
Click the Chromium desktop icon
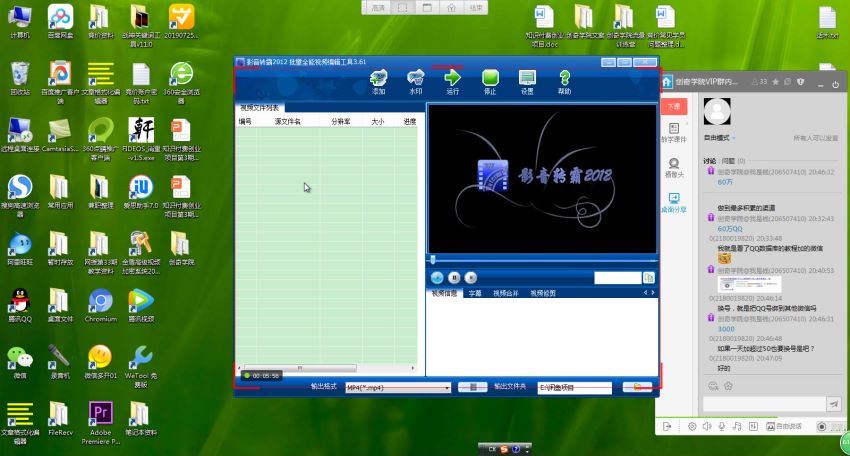pos(101,306)
